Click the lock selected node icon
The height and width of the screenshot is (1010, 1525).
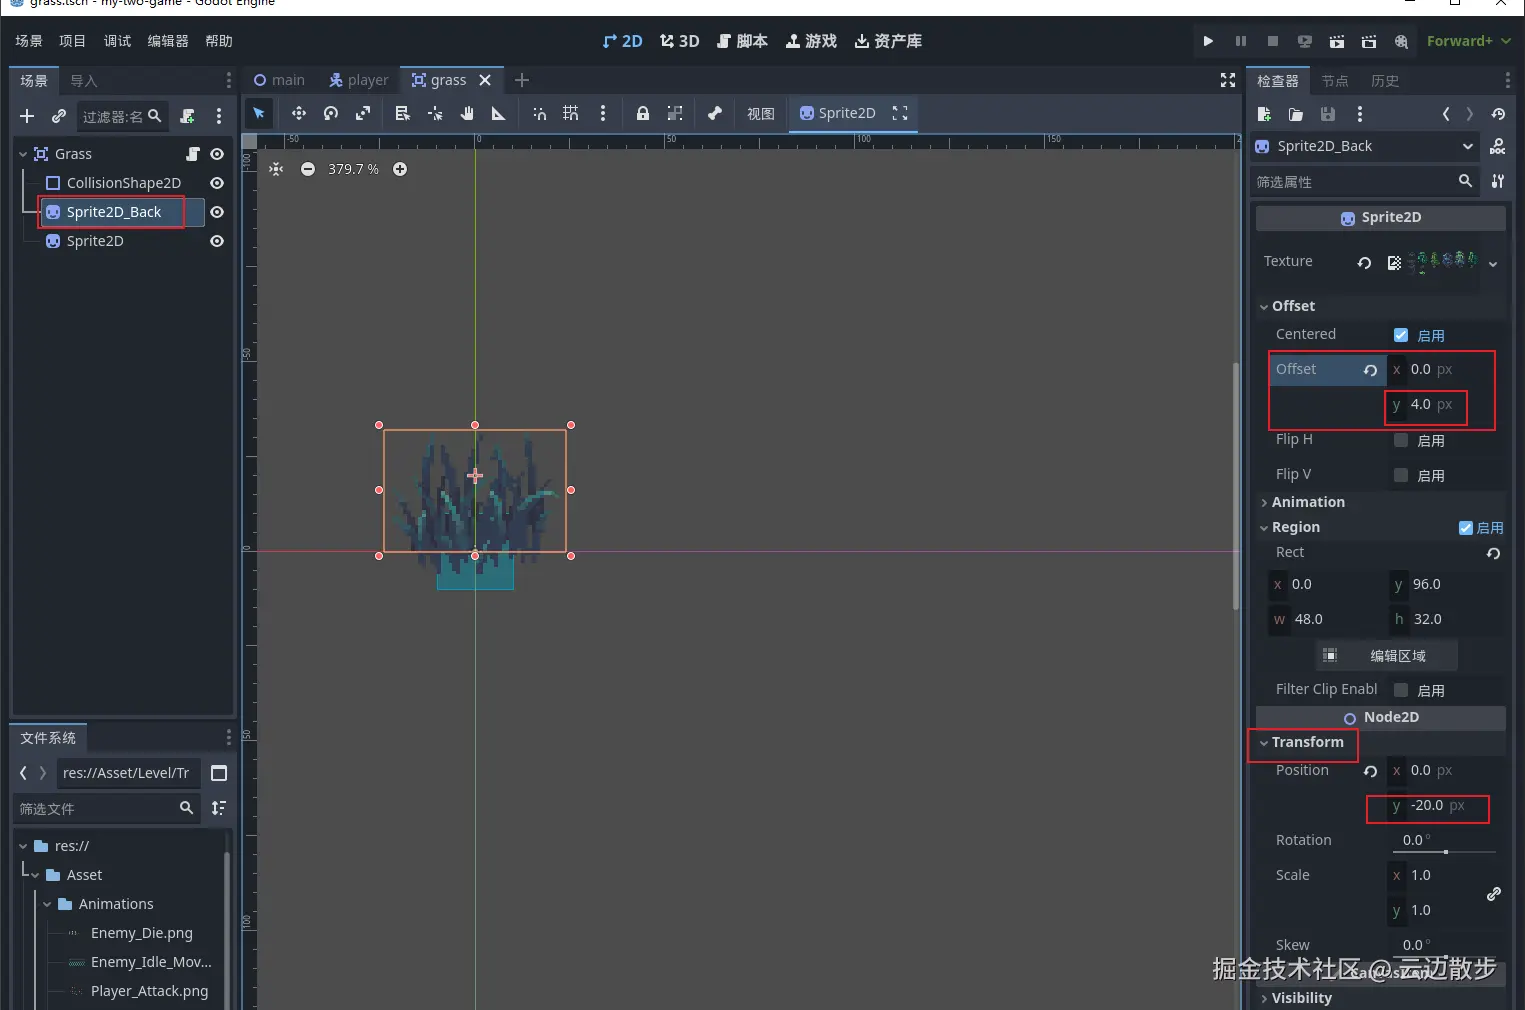tap(643, 113)
